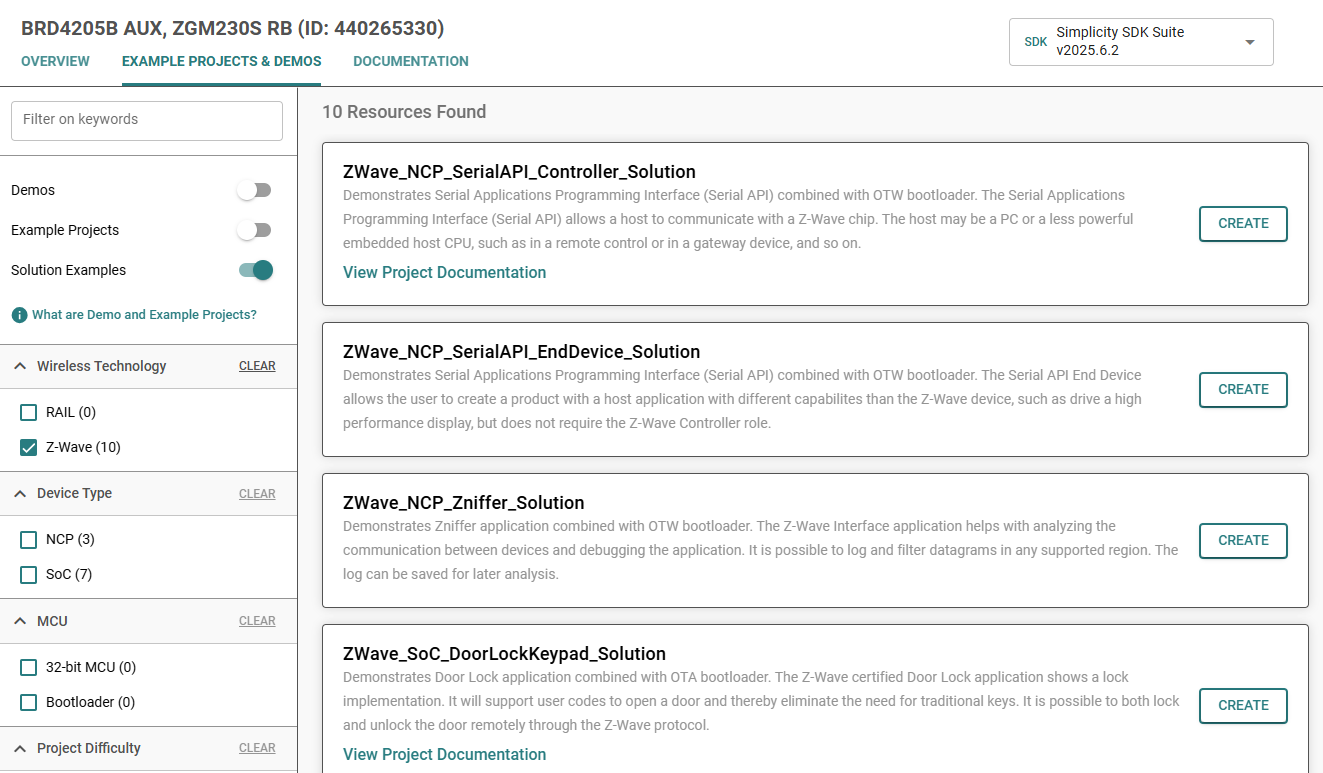Viewport: 1323px width, 773px height.
Task: Disable the Solution Examples toggle
Action: (254, 270)
